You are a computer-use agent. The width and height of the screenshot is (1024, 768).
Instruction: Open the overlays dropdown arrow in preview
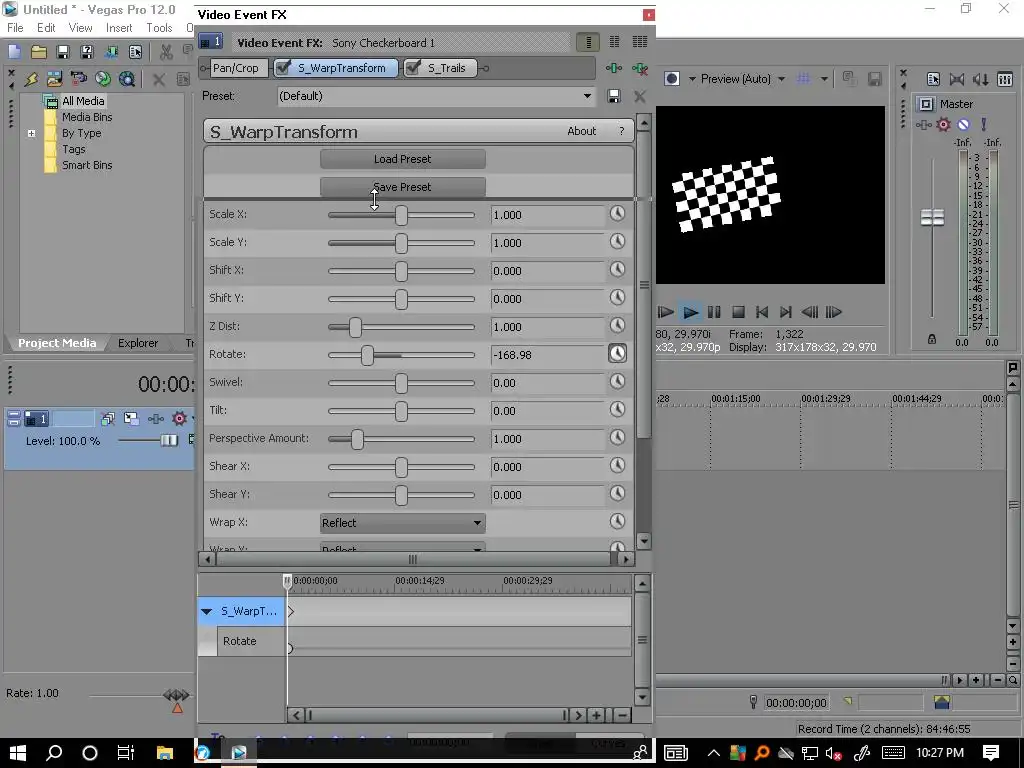pyautogui.click(x=824, y=79)
